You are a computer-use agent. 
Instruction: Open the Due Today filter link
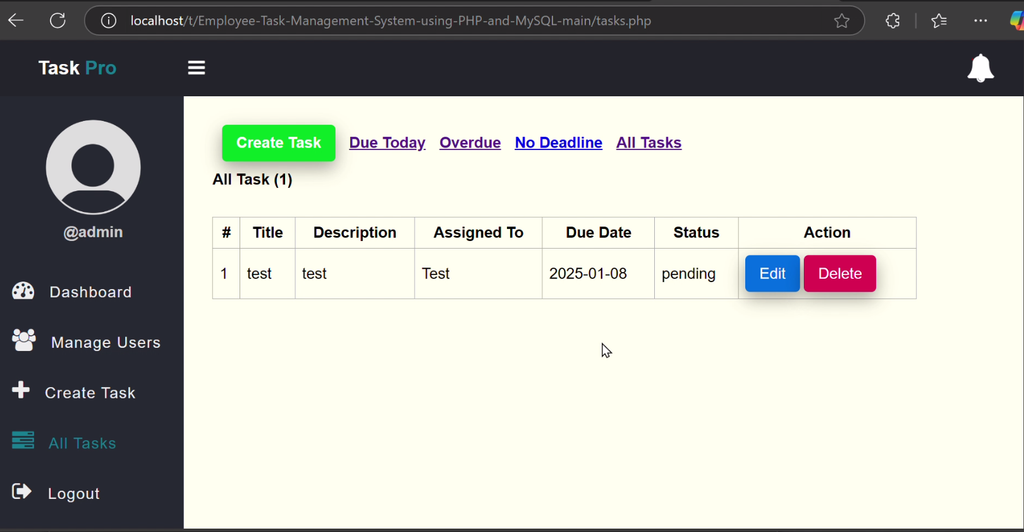coord(387,142)
